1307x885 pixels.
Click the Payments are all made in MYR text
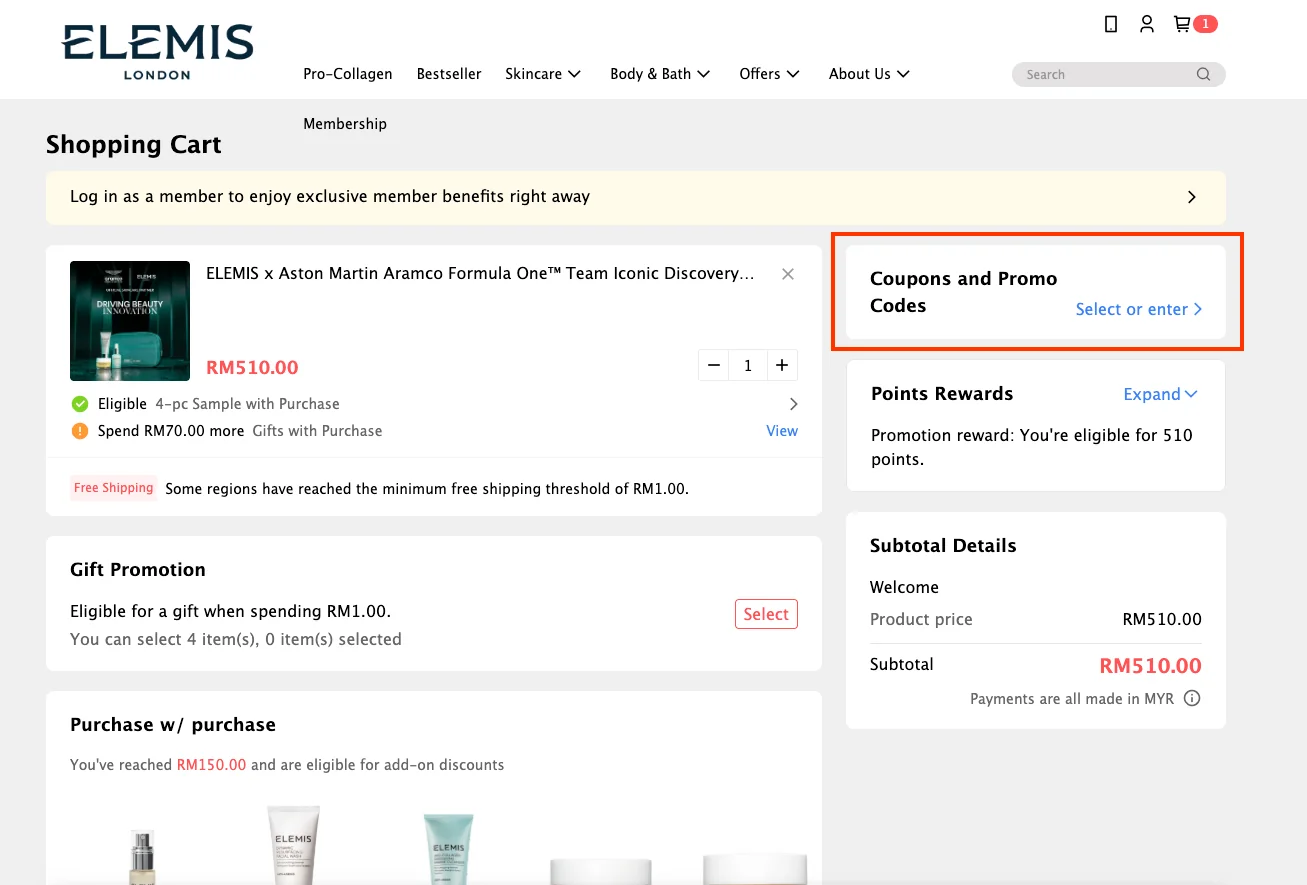pyautogui.click(x=1072, y=699)
